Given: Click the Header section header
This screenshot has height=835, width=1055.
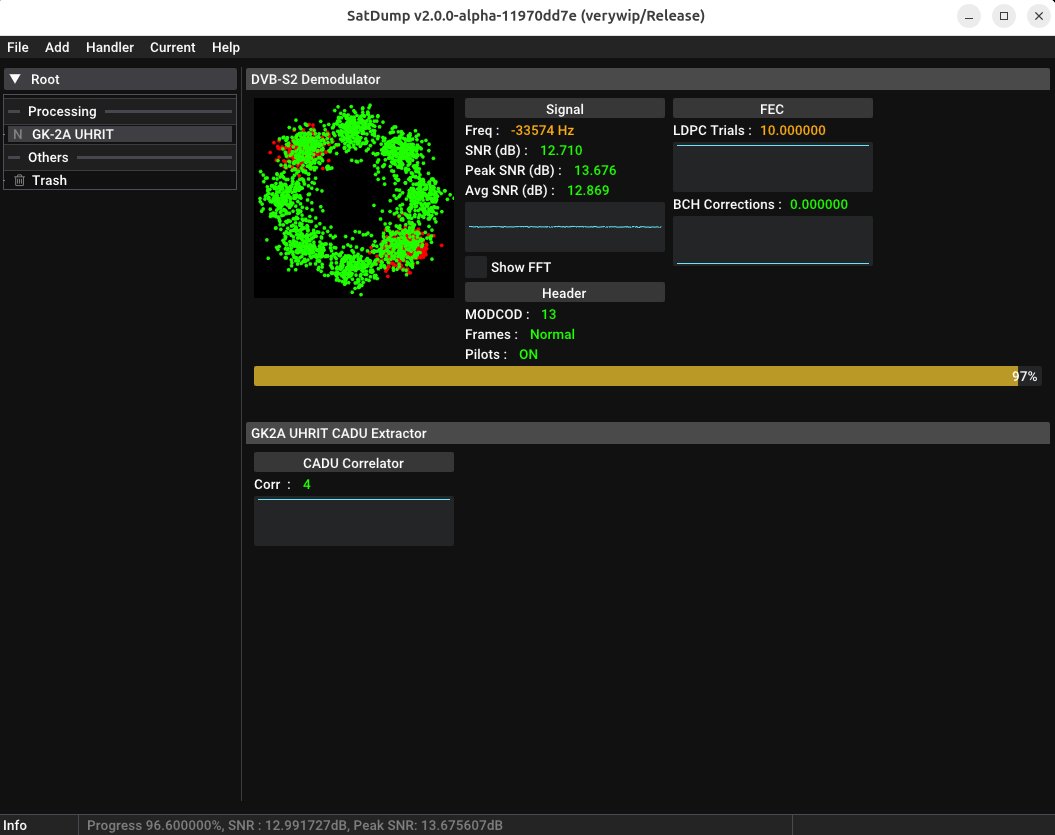Looking at the screenshot, I should pyautogui.click(x=565, y=293).
